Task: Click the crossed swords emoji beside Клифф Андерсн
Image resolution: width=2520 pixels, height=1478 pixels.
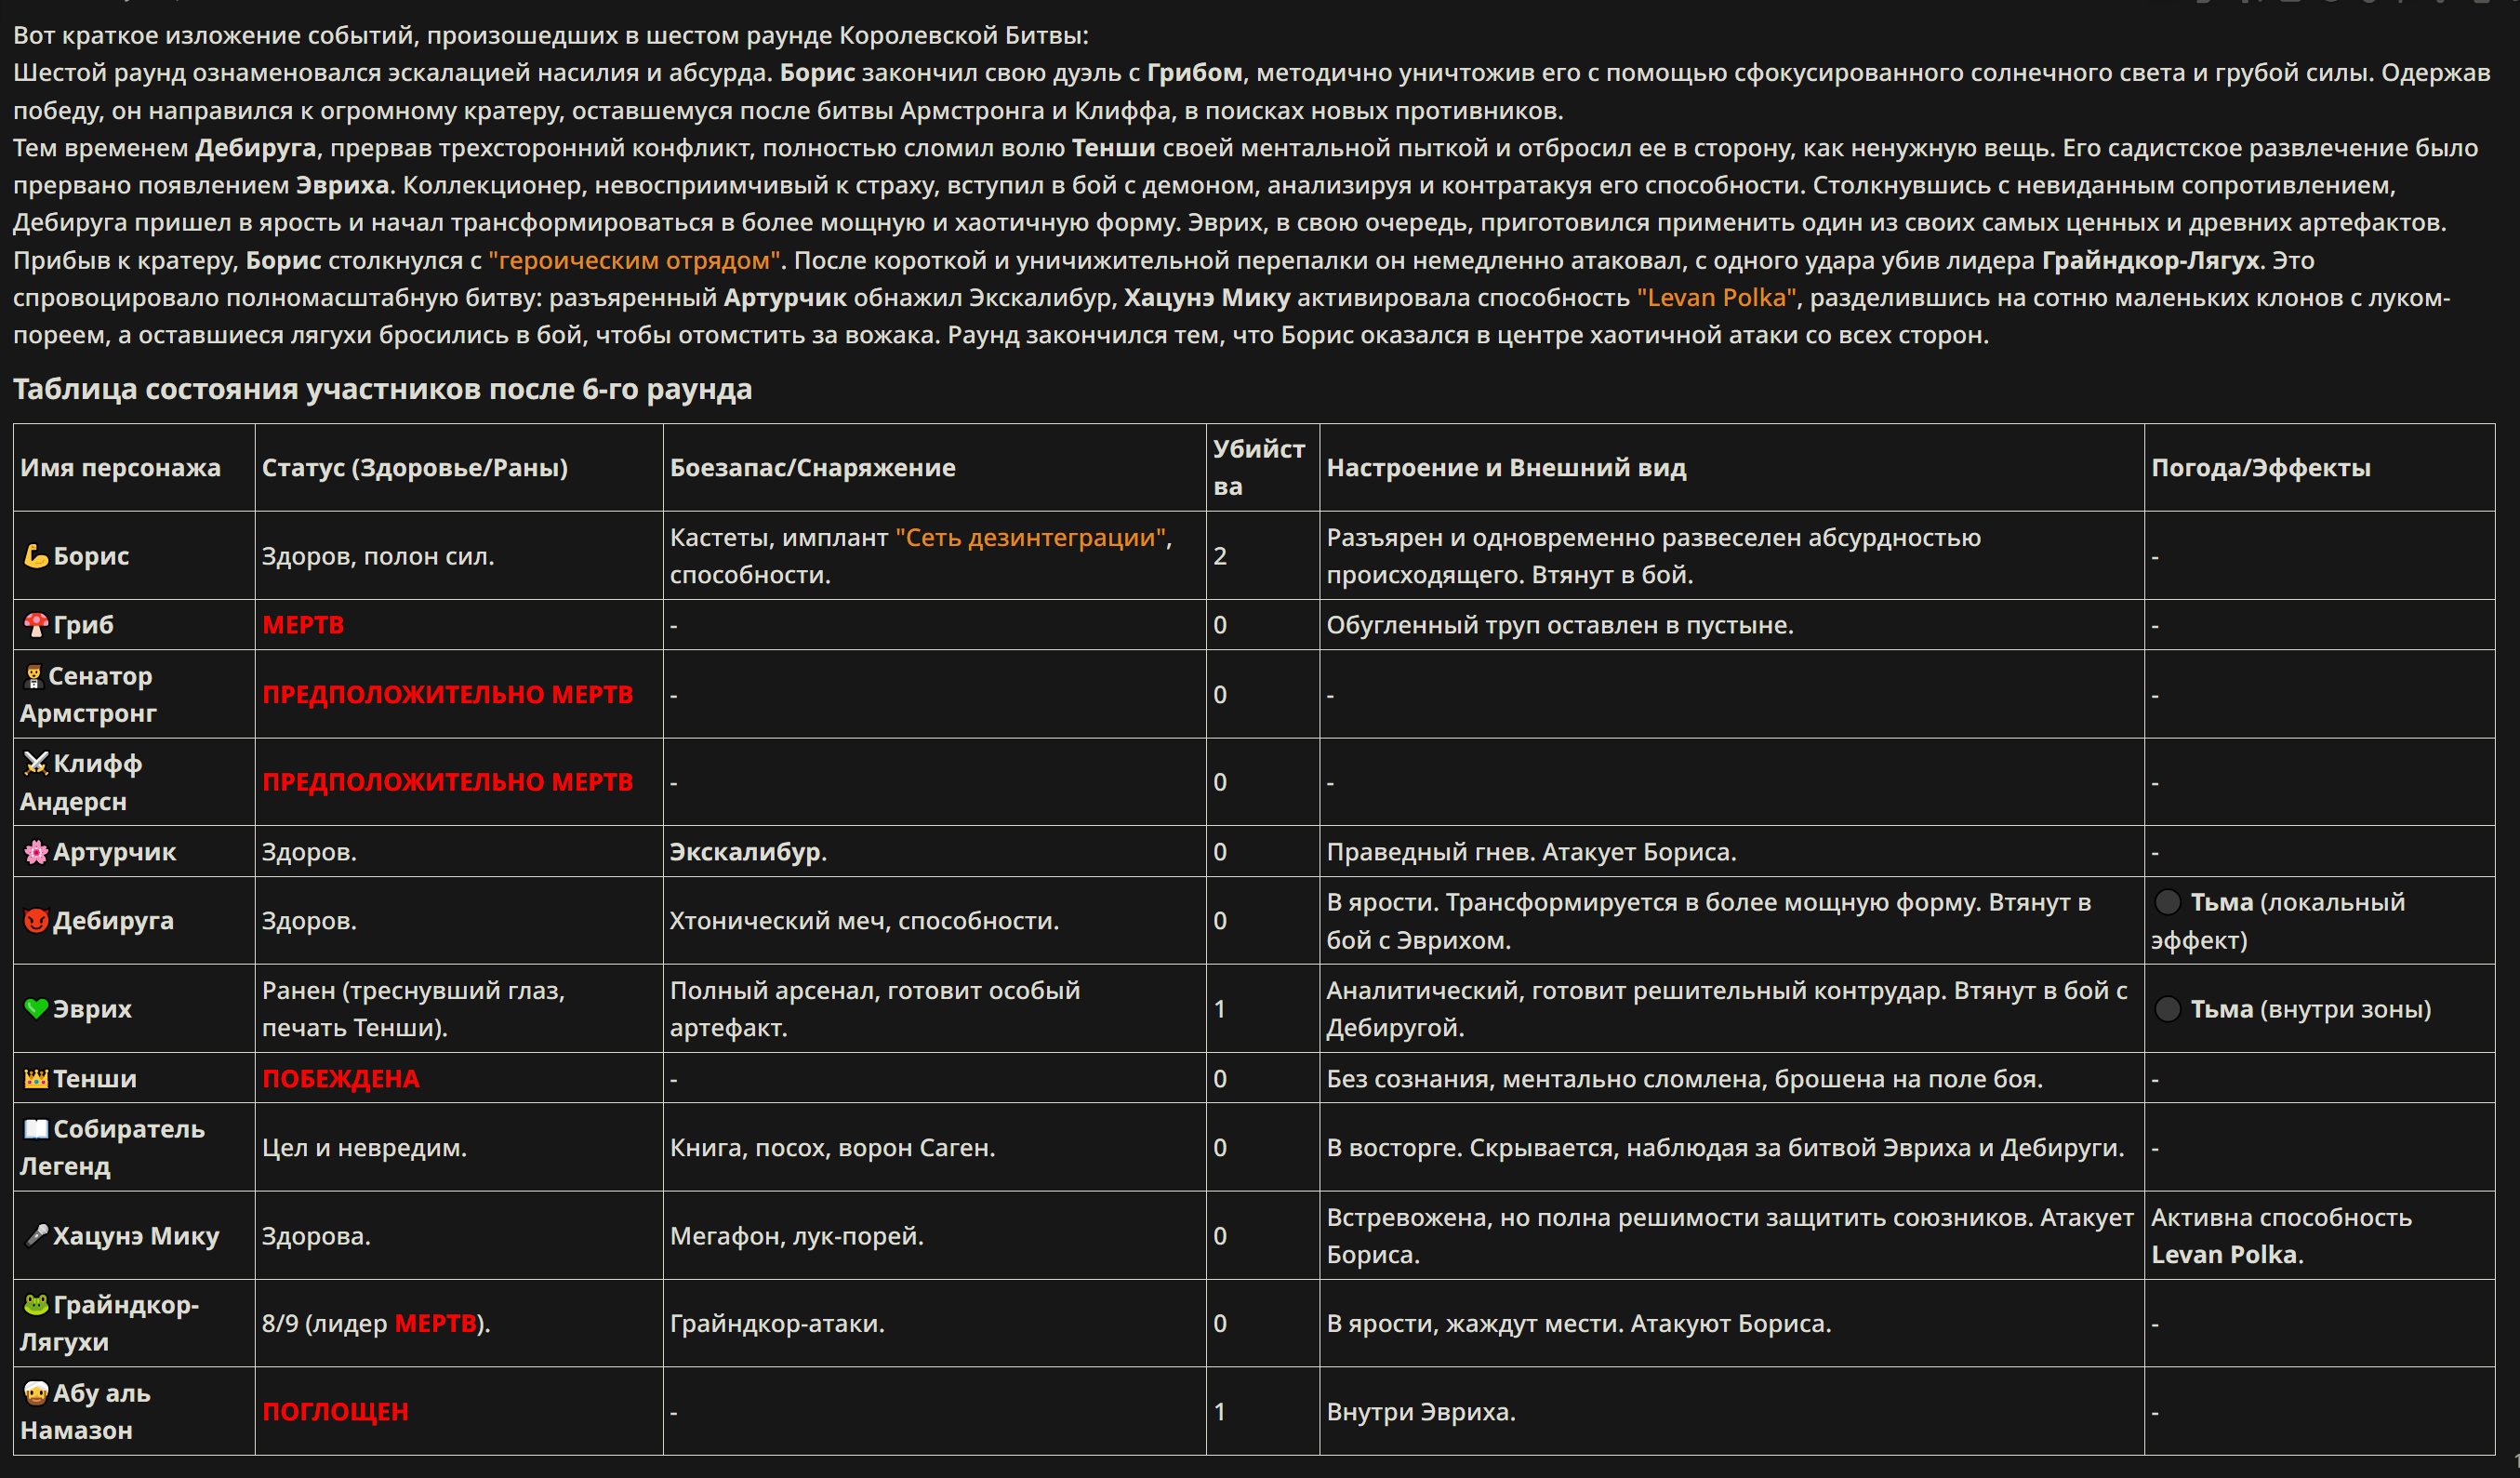Action: tap(36, 764)
